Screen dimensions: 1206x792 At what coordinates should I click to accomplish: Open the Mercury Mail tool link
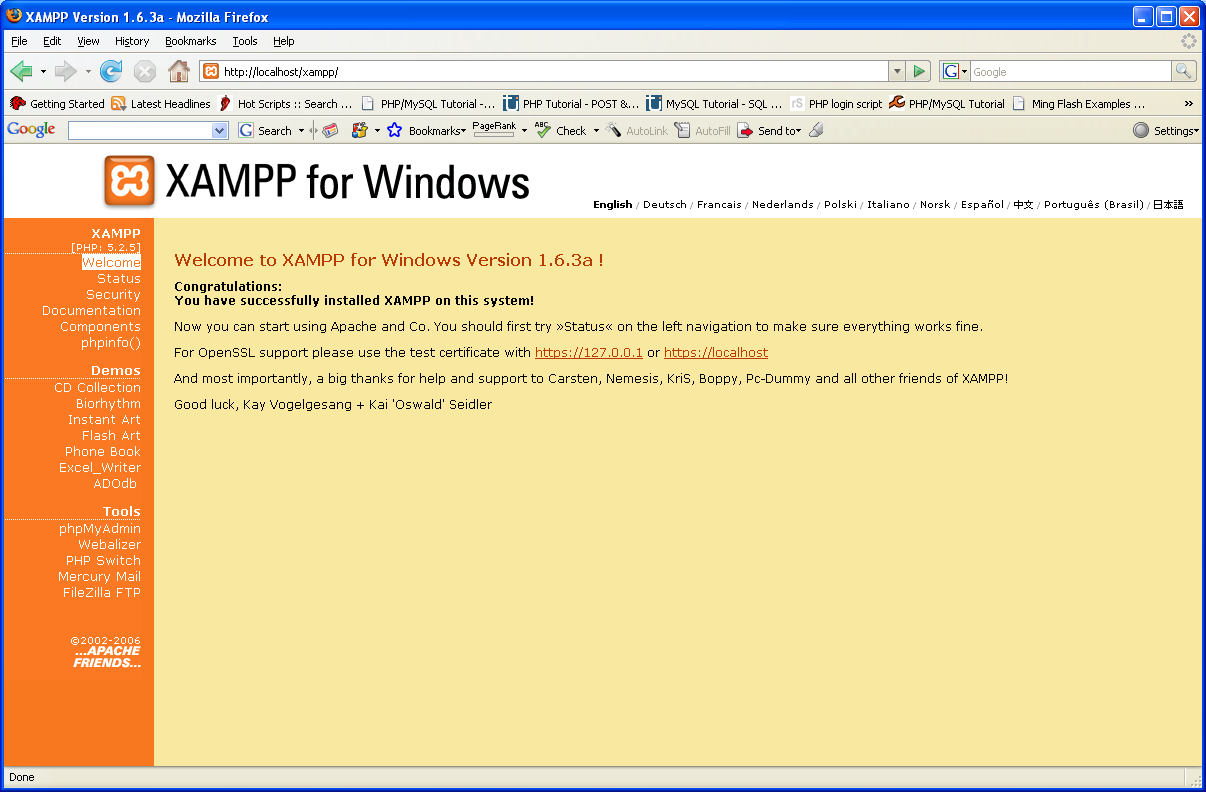point(99,576)
